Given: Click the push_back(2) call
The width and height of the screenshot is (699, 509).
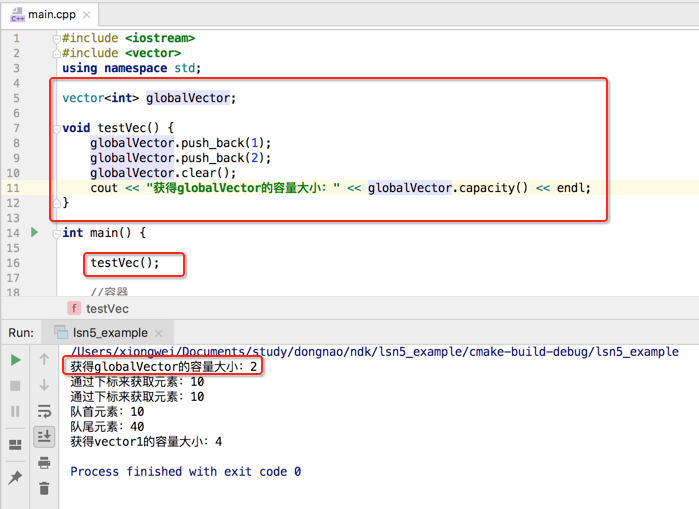Looking at the screenshot, I should point(222,158).
